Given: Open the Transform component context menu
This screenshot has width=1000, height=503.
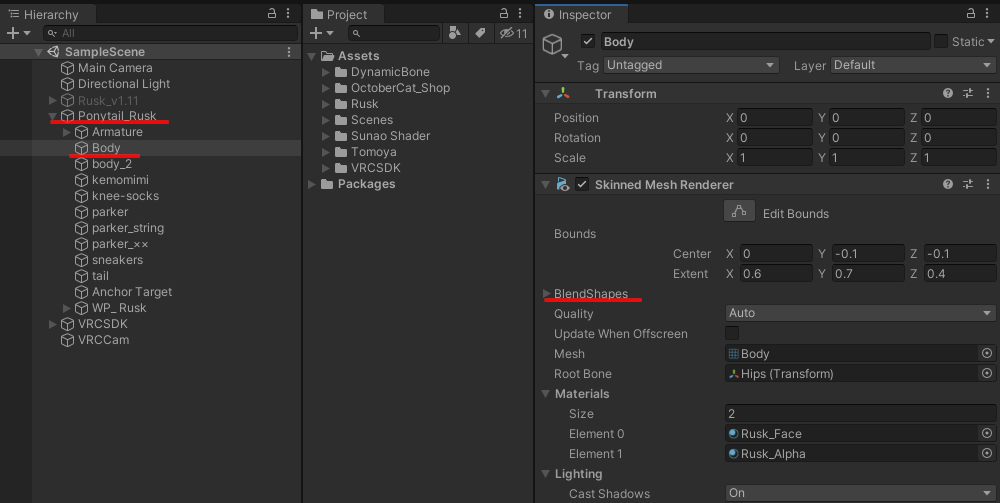Looking at the screenshot, I should pyautogui.click(x=988, y=93).
